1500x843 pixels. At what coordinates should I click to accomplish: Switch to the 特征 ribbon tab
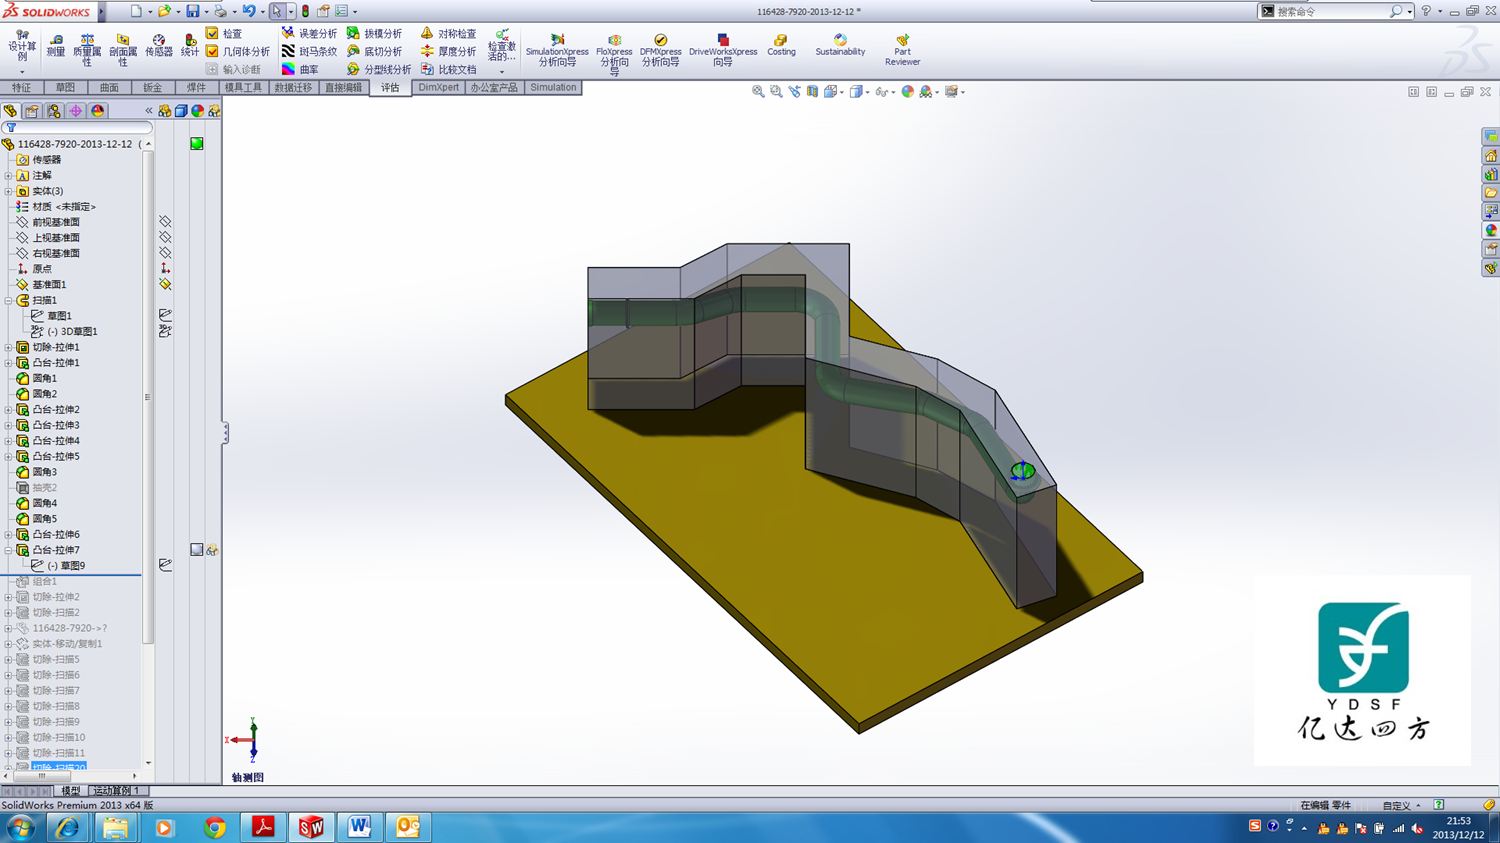click(21, 88)
